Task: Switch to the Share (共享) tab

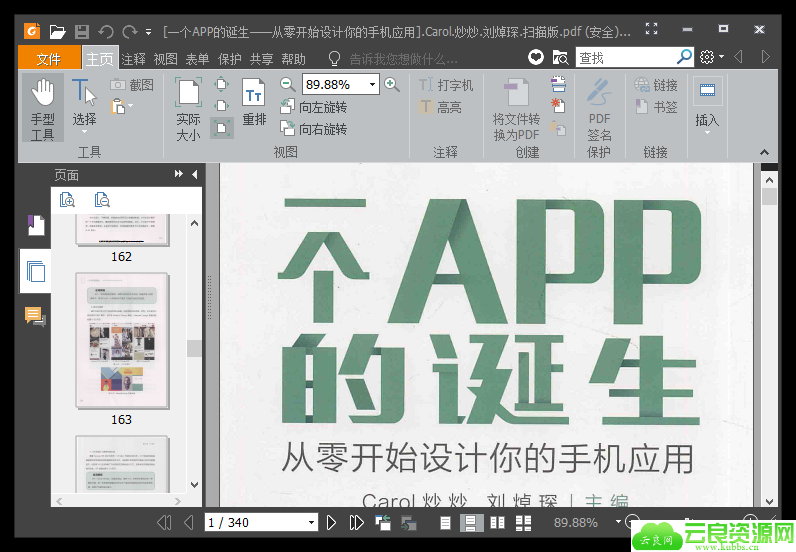Action: 261,59
